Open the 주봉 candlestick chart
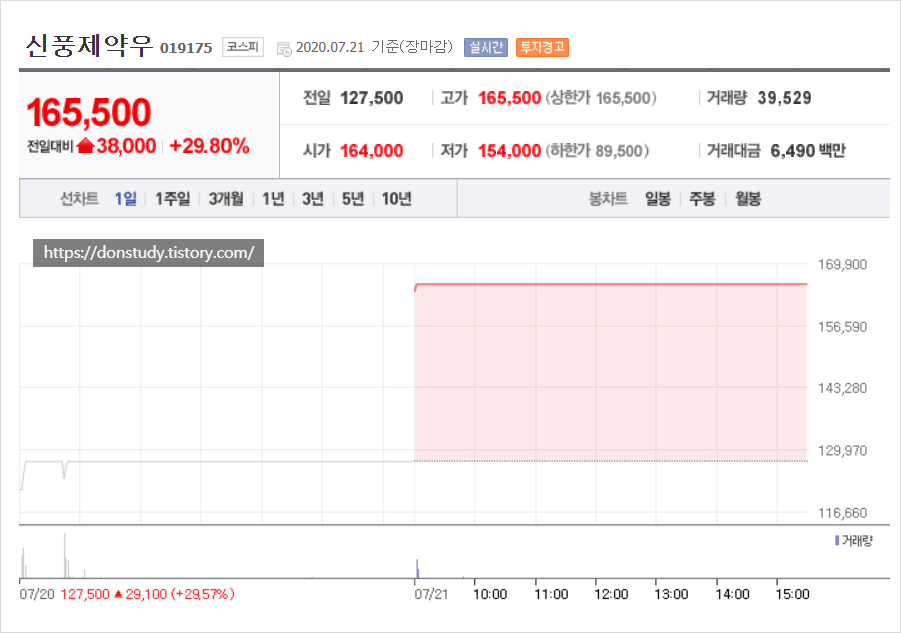 tap(702, 199)
